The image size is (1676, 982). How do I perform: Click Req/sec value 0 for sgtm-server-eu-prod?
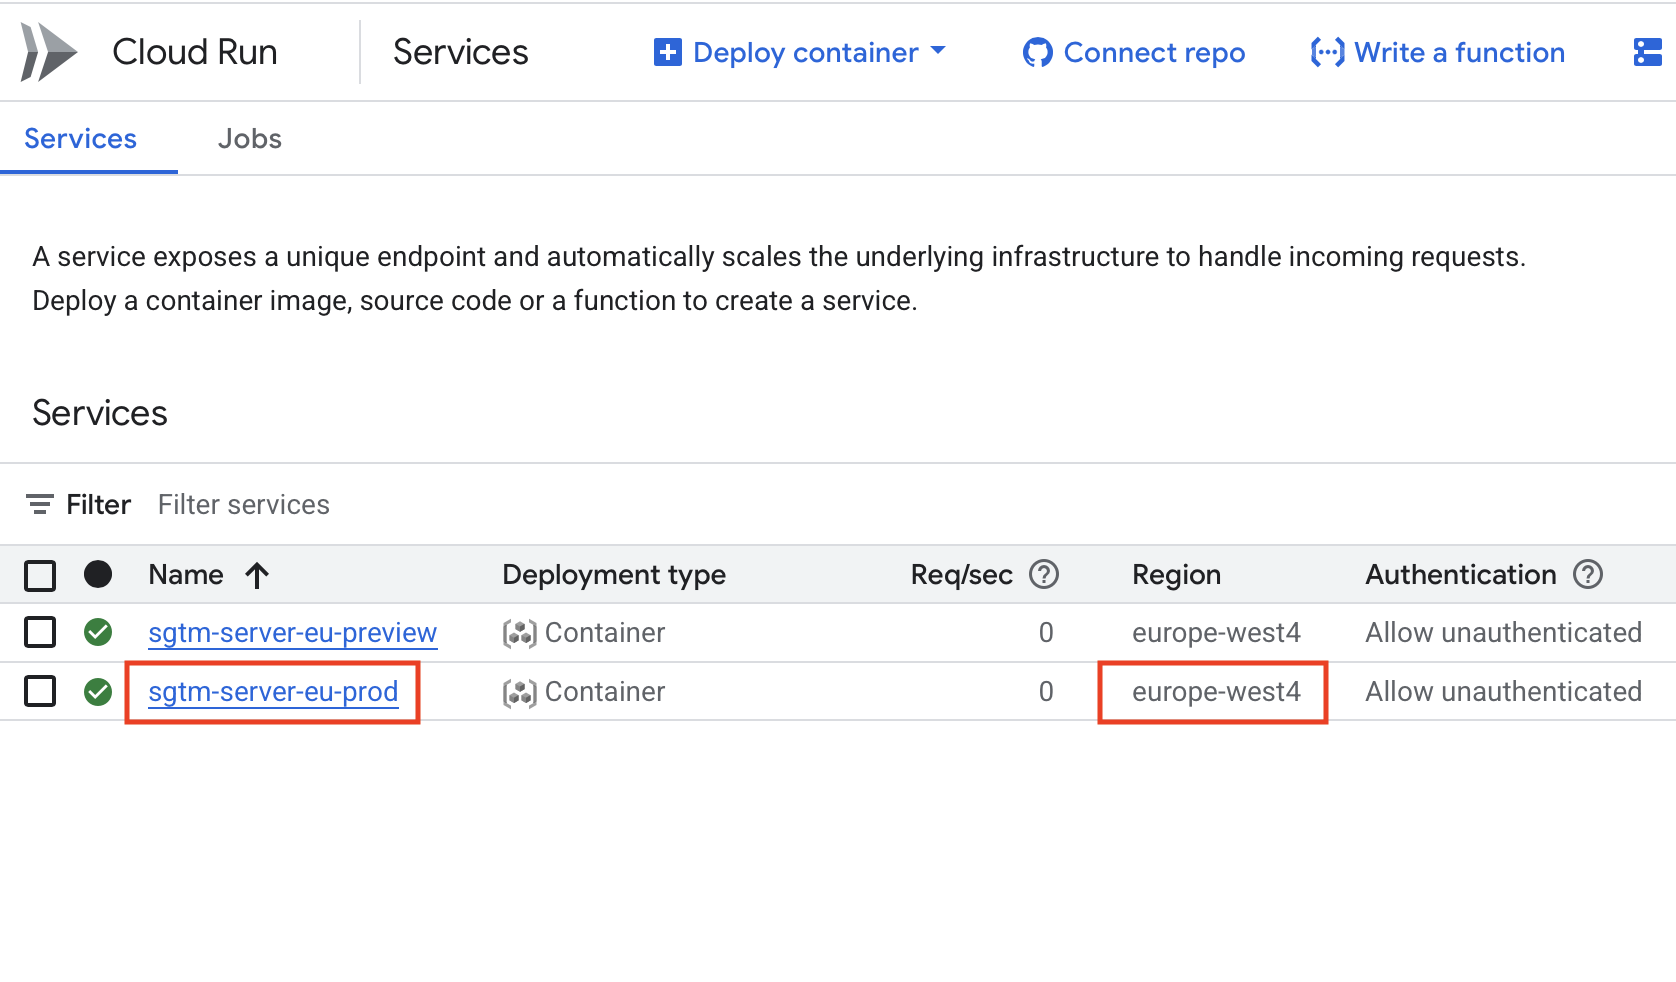tap(1046, 692)
